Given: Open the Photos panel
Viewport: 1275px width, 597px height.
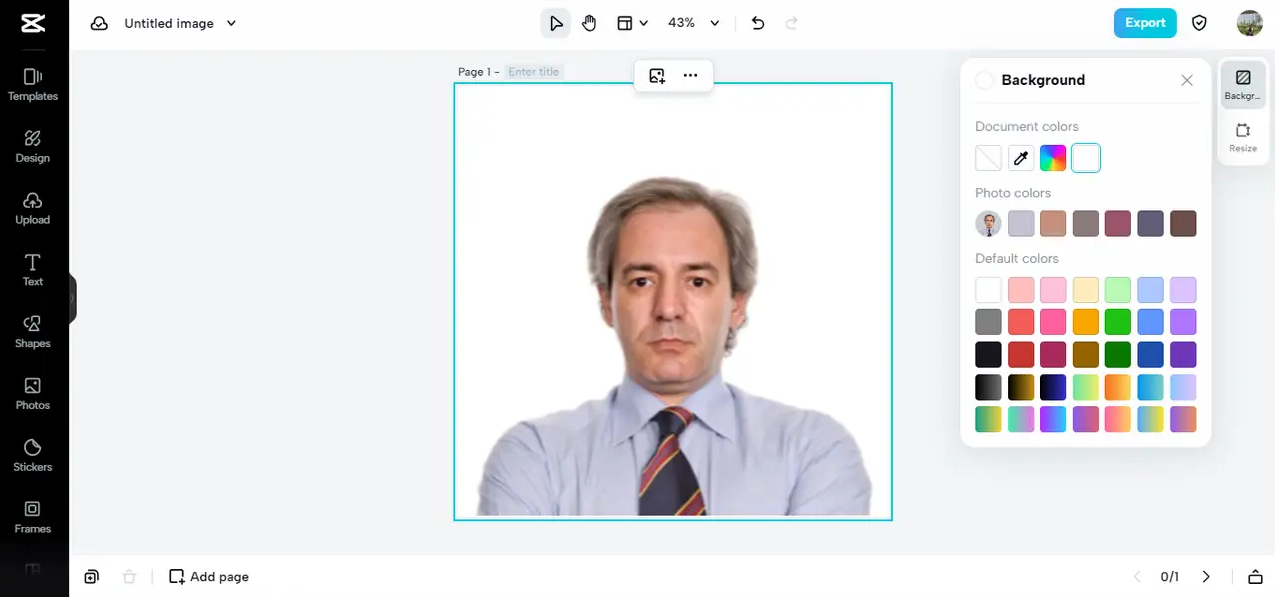Looking at the screenshot, I should tap(33, 394).
